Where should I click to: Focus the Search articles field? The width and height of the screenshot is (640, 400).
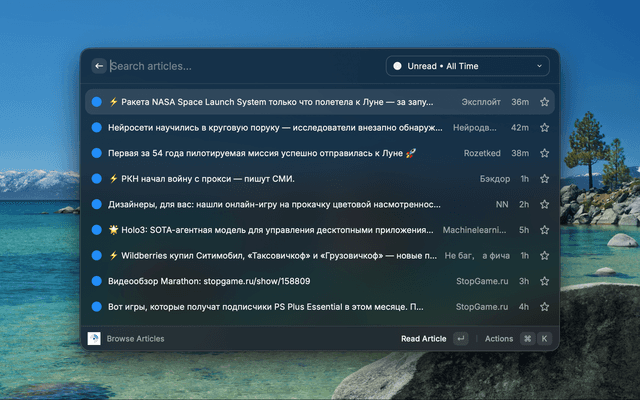tap(240, 66)
